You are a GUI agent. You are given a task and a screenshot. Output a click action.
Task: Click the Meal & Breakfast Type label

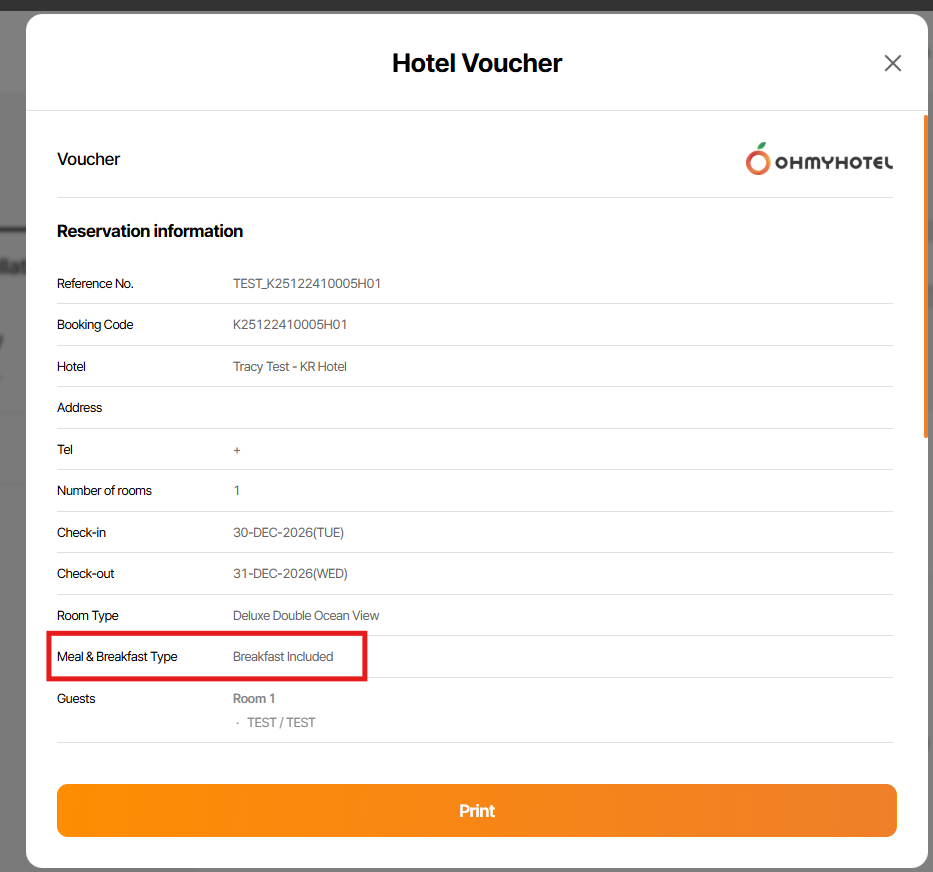click(x=117, y=657)
